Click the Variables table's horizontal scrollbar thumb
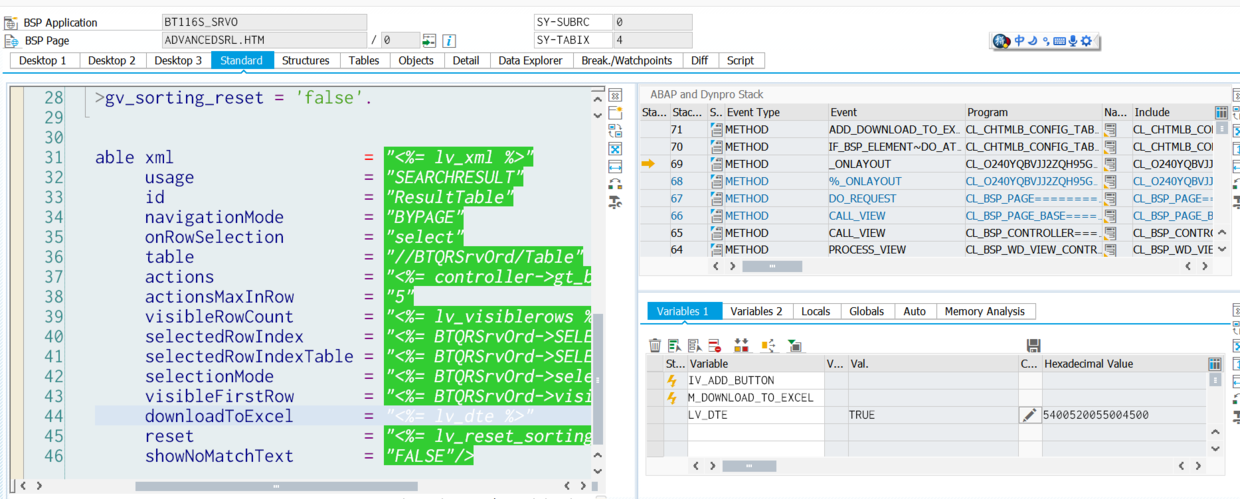The image size is (1240, 499). 748,466
